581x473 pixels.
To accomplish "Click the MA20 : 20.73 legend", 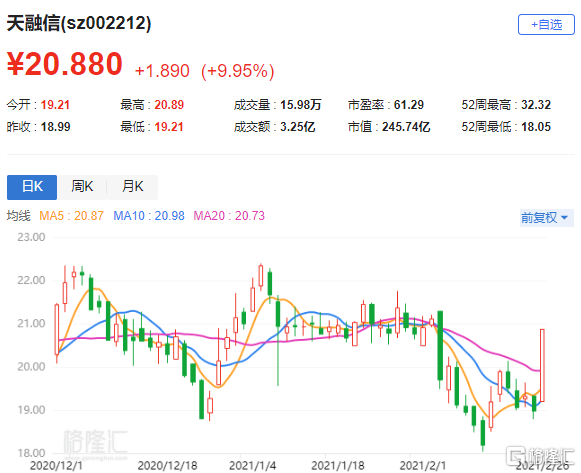I will (229, 216).
